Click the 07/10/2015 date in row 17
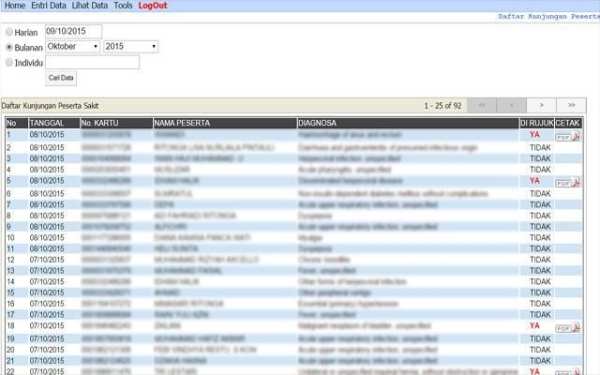Screen dimensions: 600x375 tap(47, 315)
